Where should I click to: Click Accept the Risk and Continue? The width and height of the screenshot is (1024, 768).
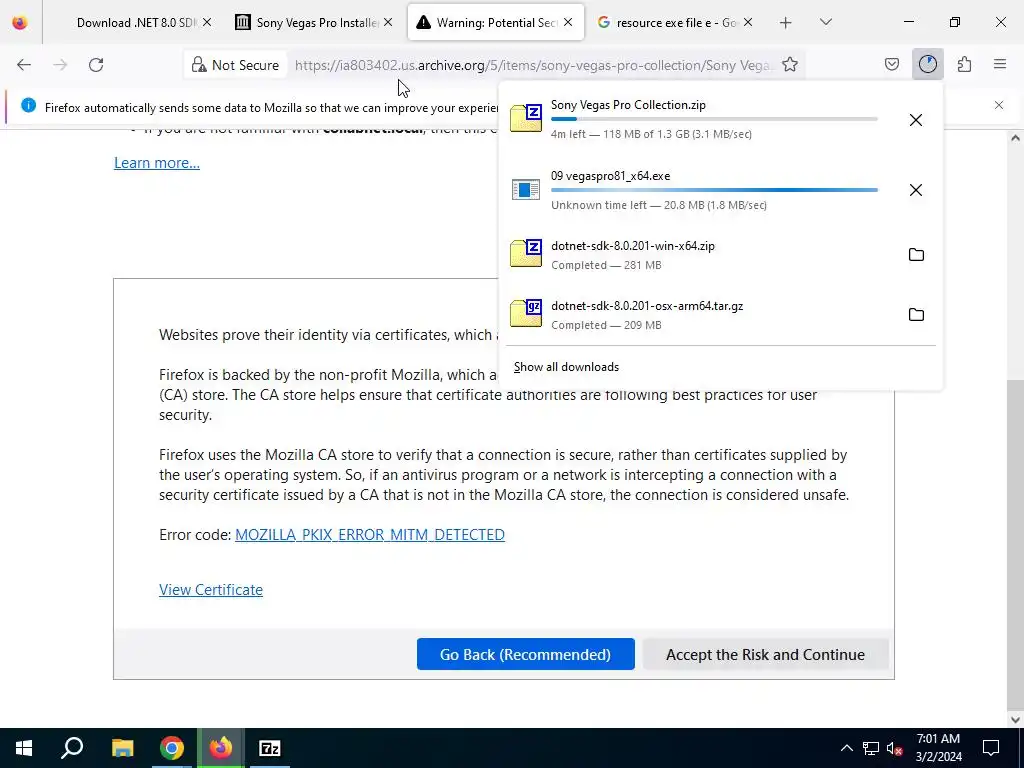coord(765,654)
